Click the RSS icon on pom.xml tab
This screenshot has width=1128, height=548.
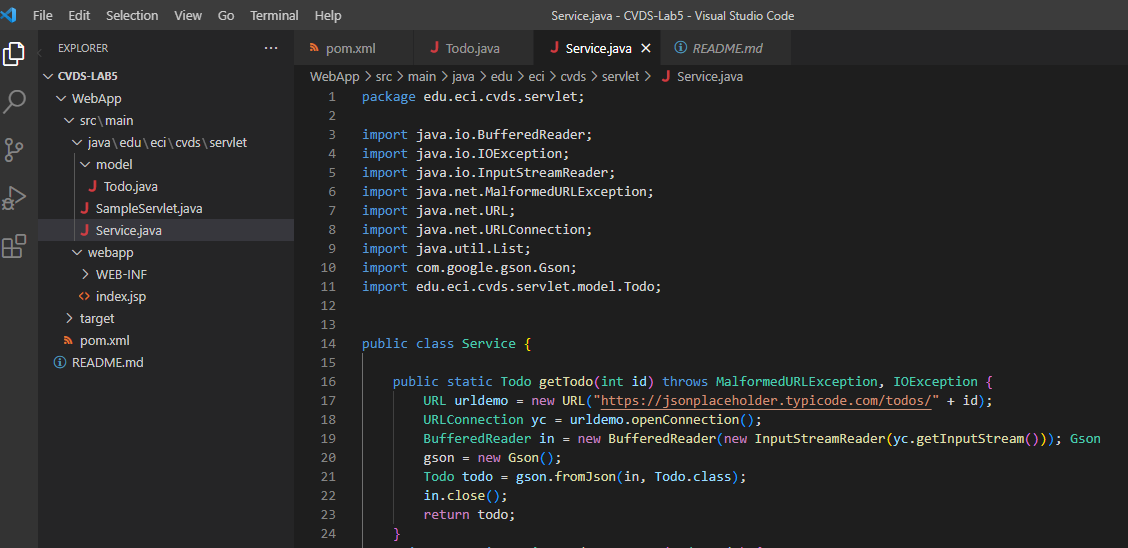click(x=314, y=48)
